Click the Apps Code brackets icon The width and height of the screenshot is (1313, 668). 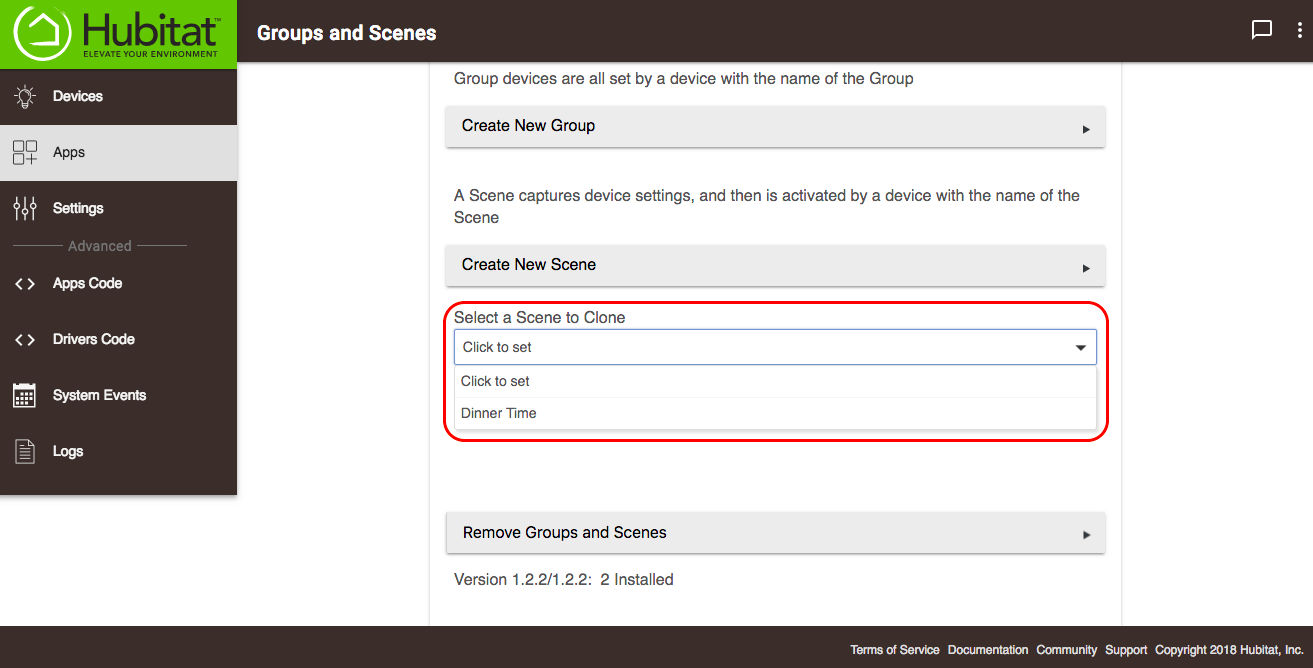(x=25, y=284)
